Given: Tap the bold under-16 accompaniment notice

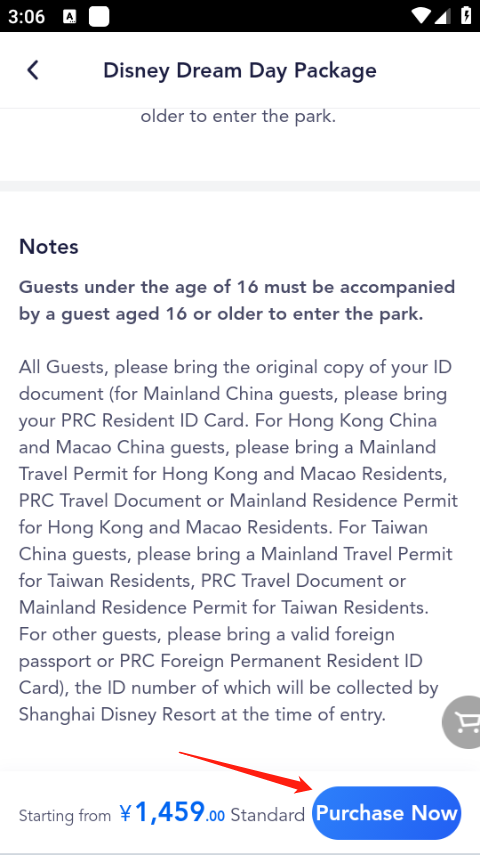Looking at the screenshot, I should [237, 300].
